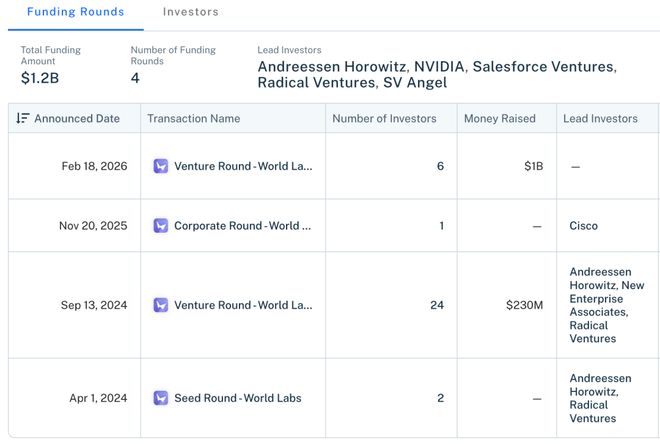Open the Seed Round - World Labs link
The image size is (660, 444).
pos(238,398)
